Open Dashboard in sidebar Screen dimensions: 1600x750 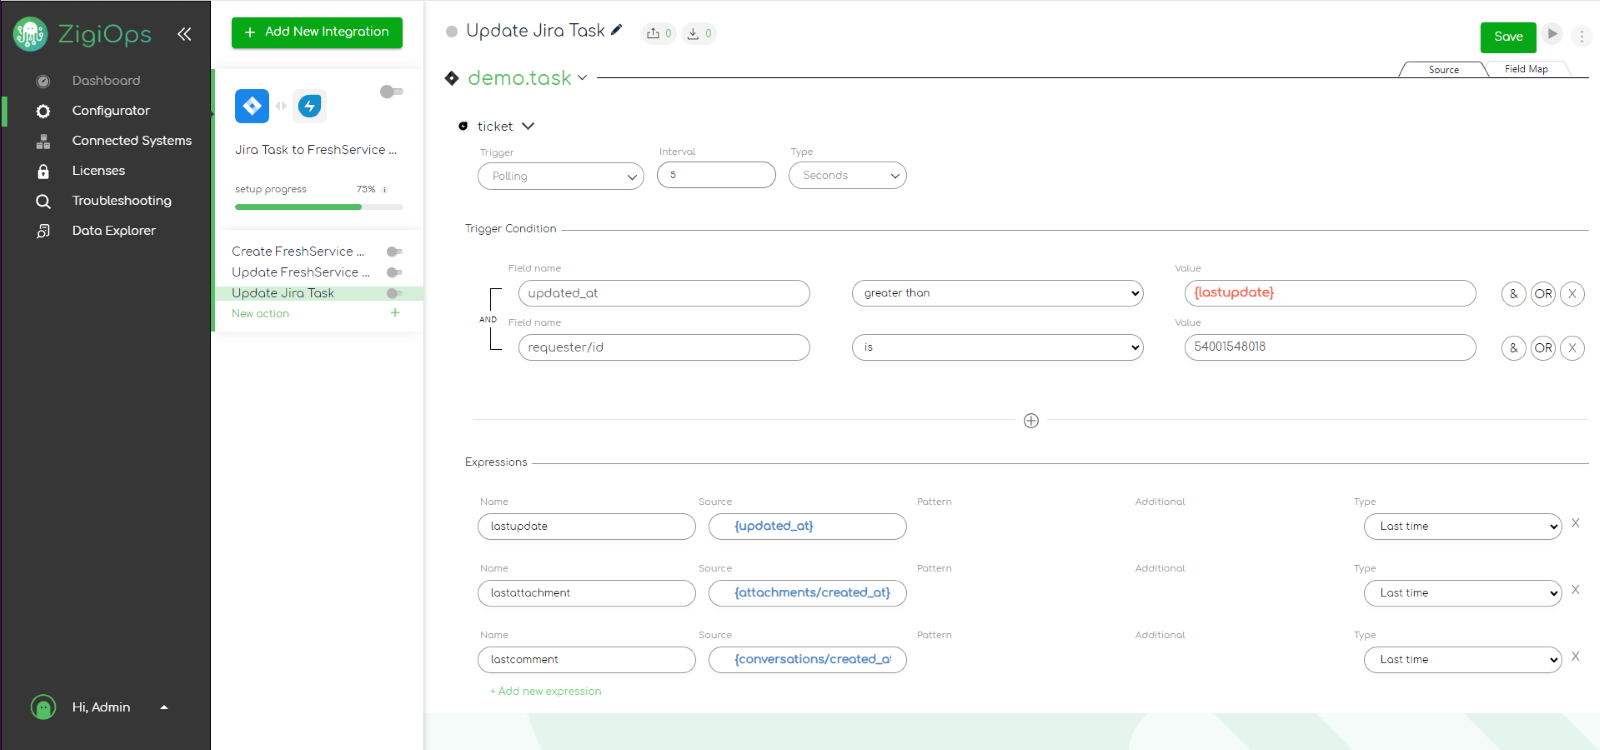106,81
